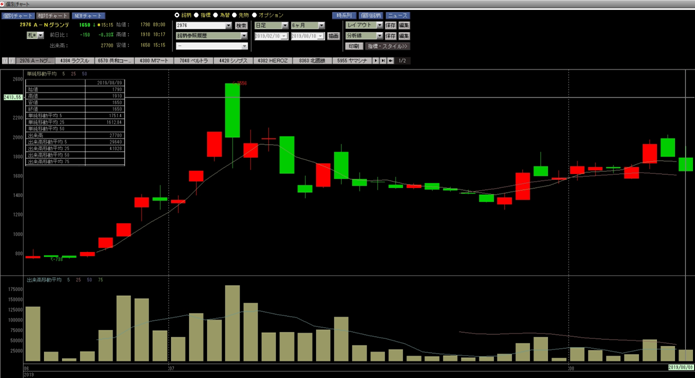
Task: Click the tall green peak candlestick labeled 2556
Action: click(x=232, y=110)
